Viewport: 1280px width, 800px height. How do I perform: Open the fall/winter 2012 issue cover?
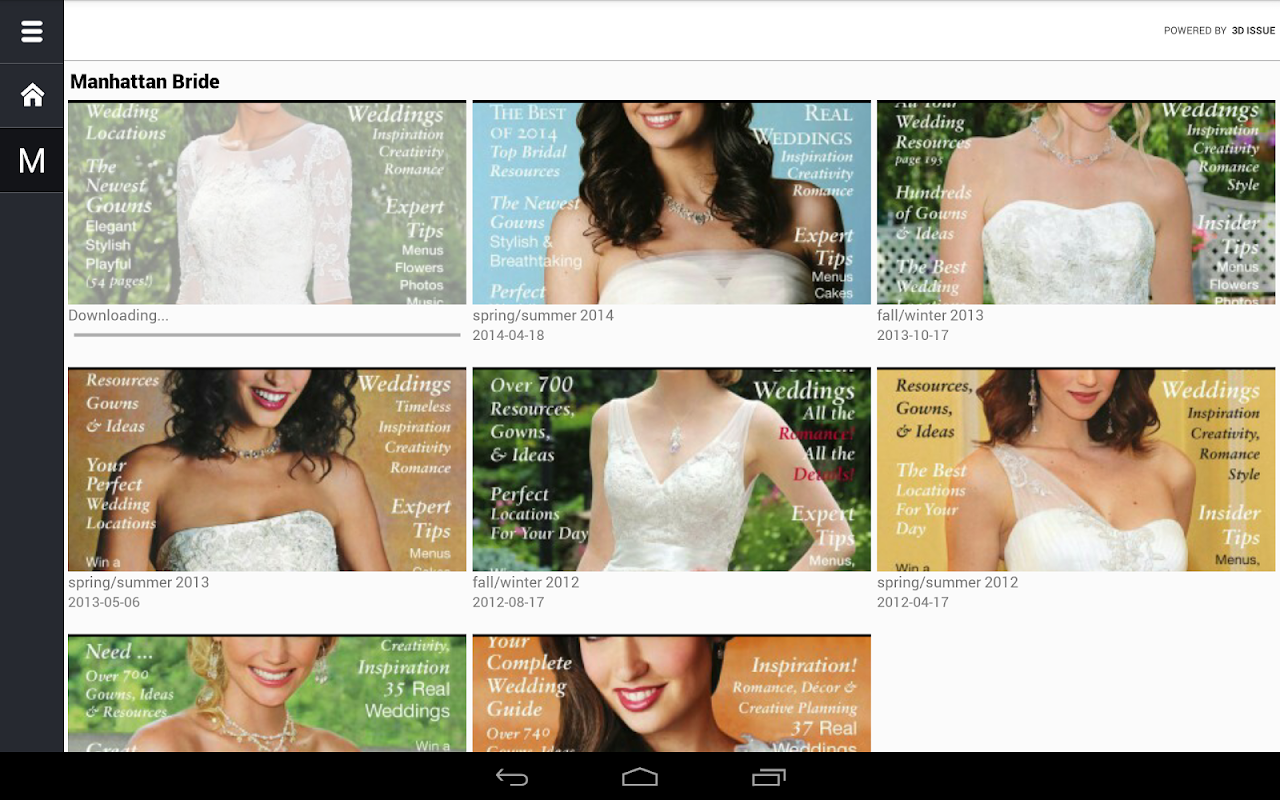pos(671,469)
